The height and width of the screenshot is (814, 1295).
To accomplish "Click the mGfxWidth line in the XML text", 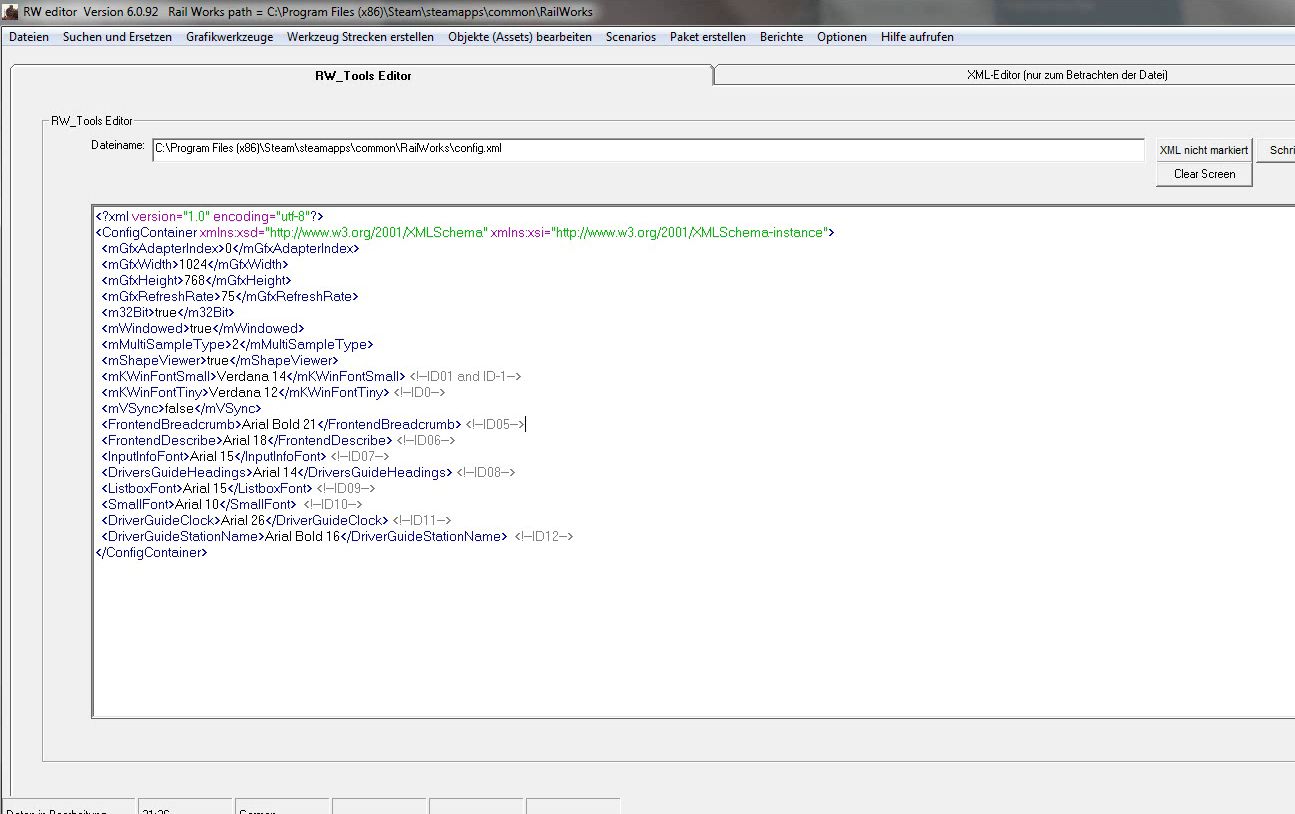I will click(x=195, y=265).
